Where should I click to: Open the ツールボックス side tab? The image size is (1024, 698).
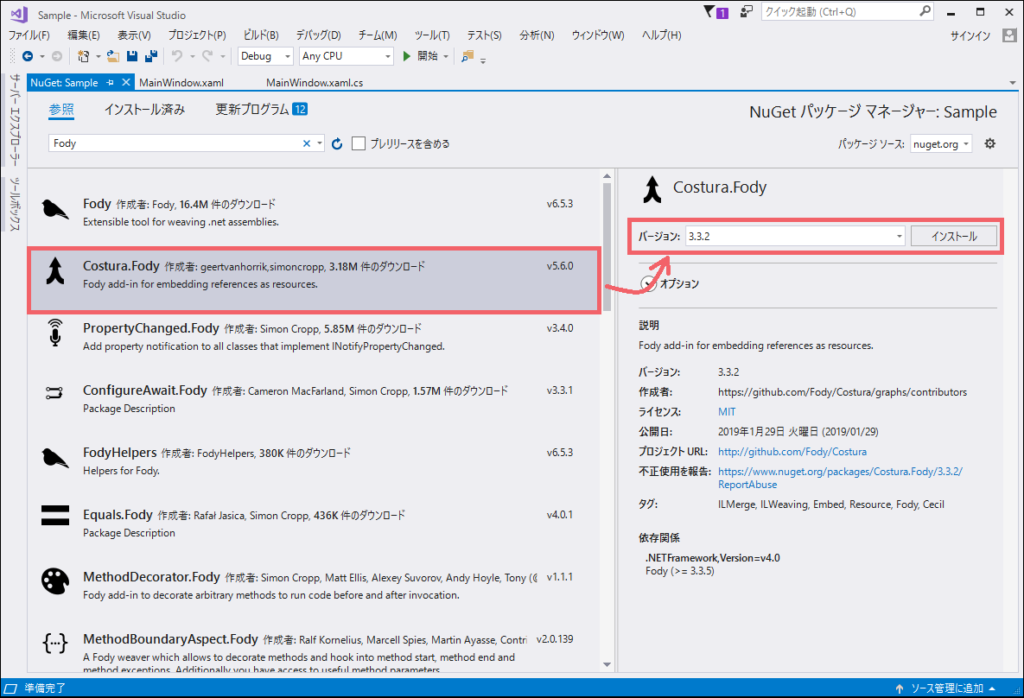click(x=14, y=204)
